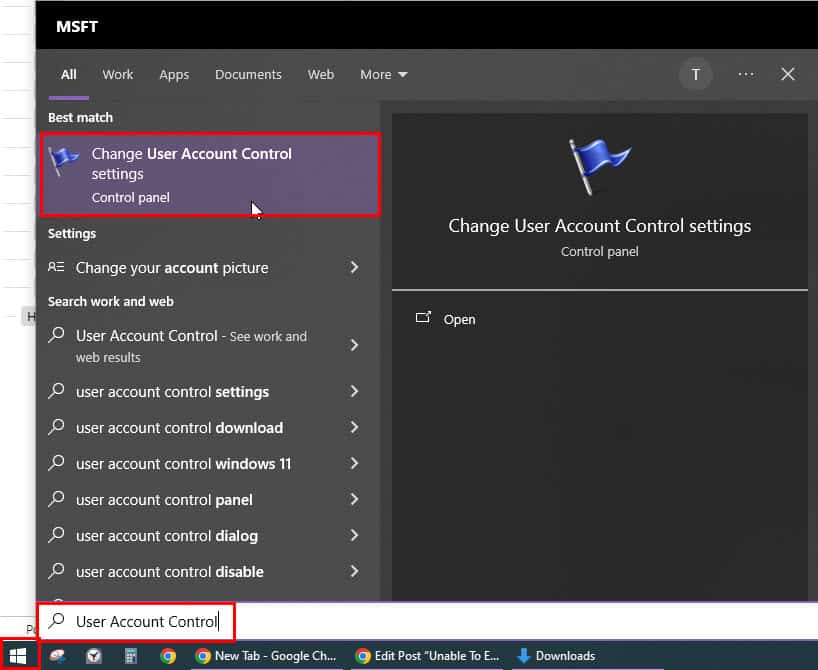Click the blue flag icon in preview pane
The width and height of the screenshot is (818, 670).
pyautogui.click(x=599, y=167)
